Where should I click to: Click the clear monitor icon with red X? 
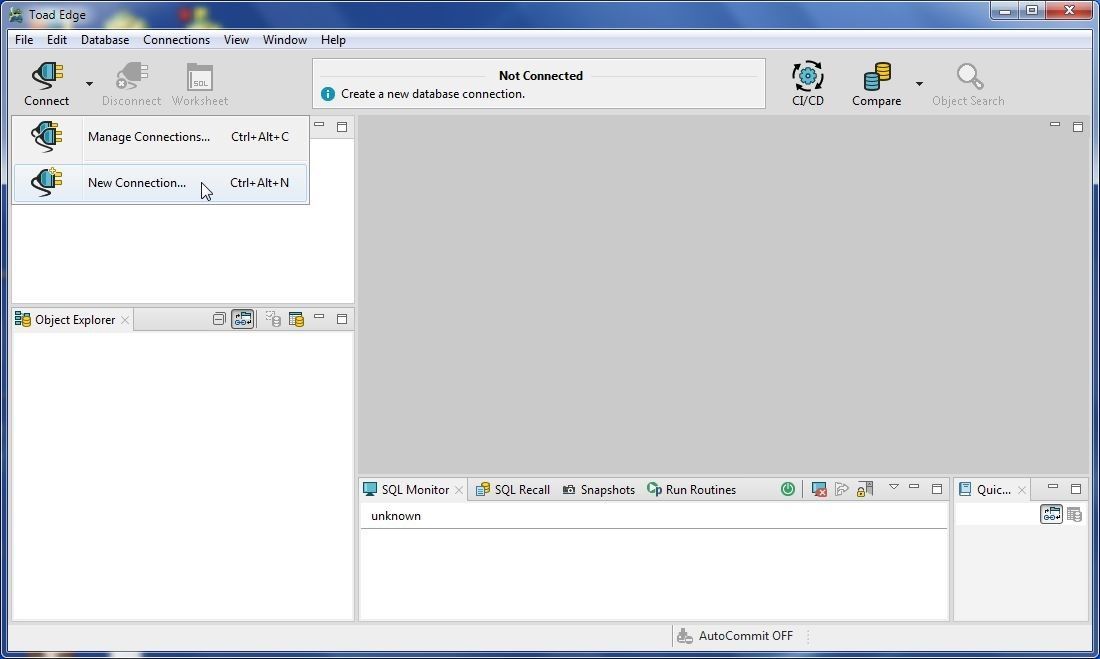point(819,489)
